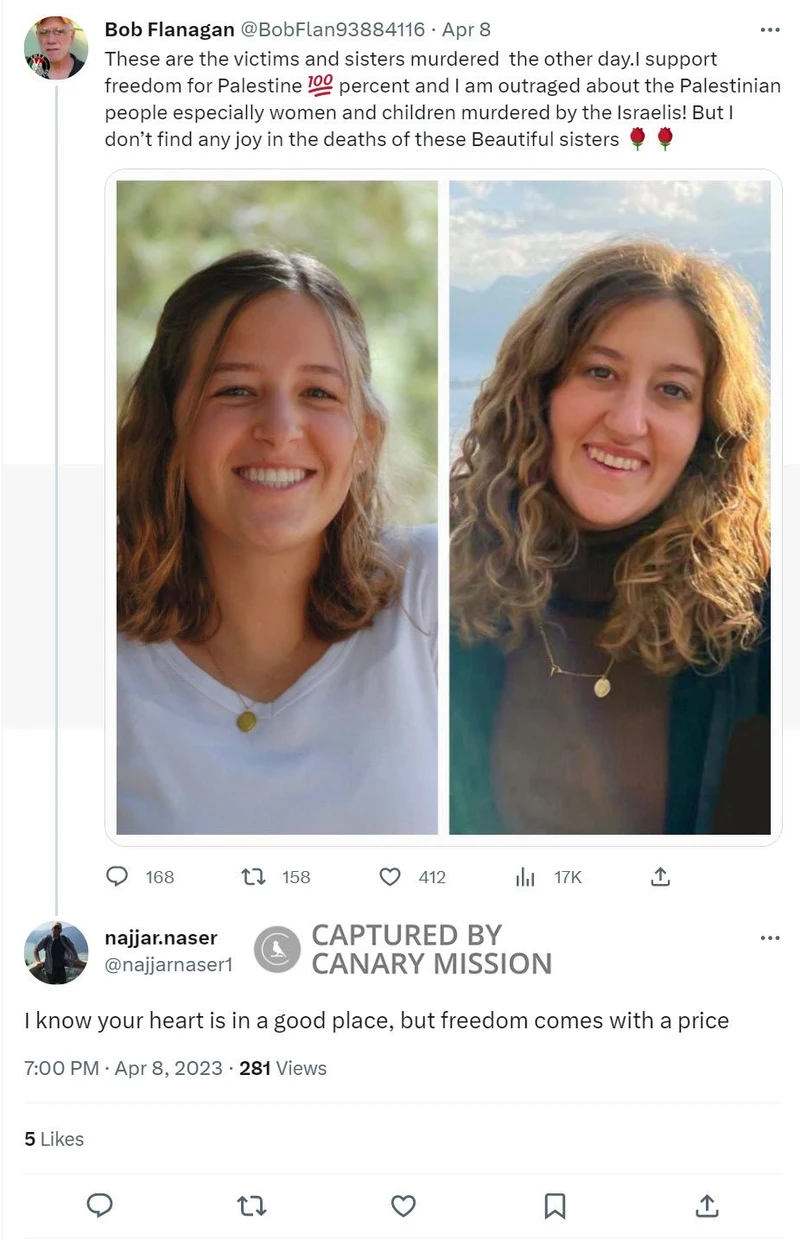Open Bob Flanagan's profile avatar

pyautogui.click(x=56, y=48)
